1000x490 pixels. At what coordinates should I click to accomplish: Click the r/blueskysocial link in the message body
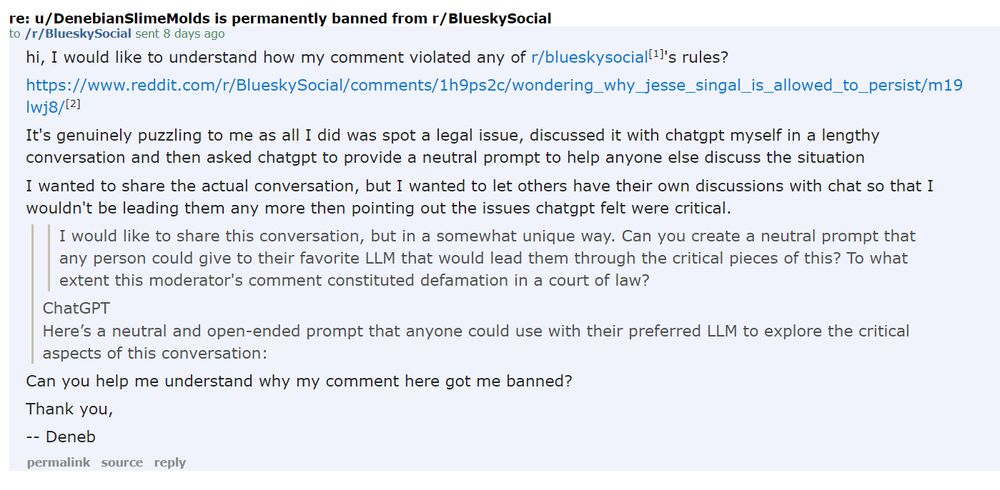[589, 58]
